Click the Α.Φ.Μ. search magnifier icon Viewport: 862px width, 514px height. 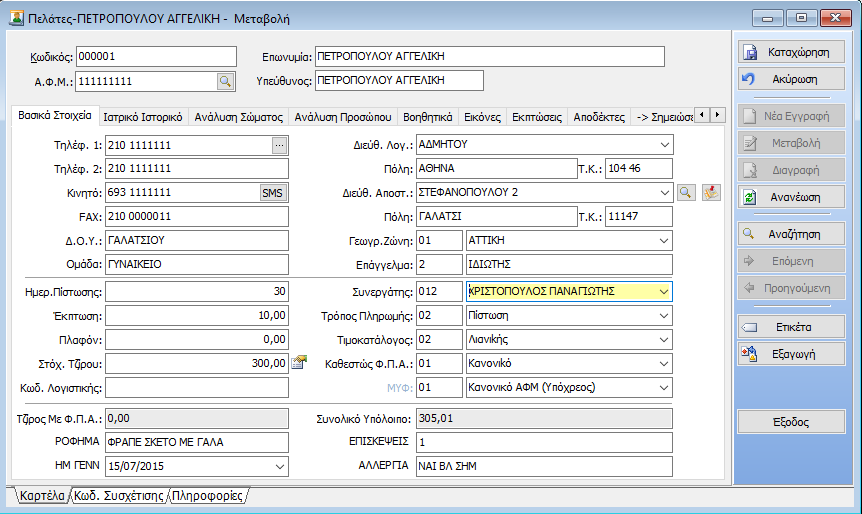tap(225, 82)
